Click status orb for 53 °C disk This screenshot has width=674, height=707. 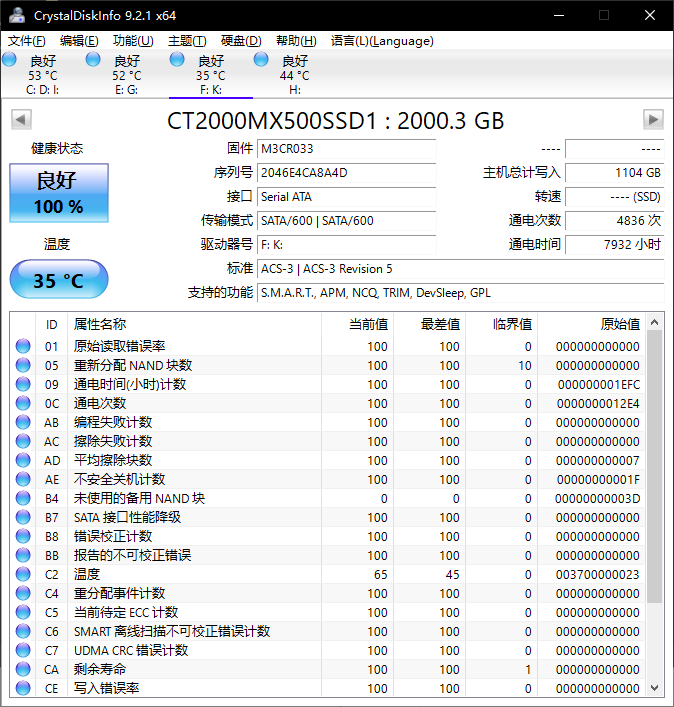pyautogui.click(x=9, y=59)
